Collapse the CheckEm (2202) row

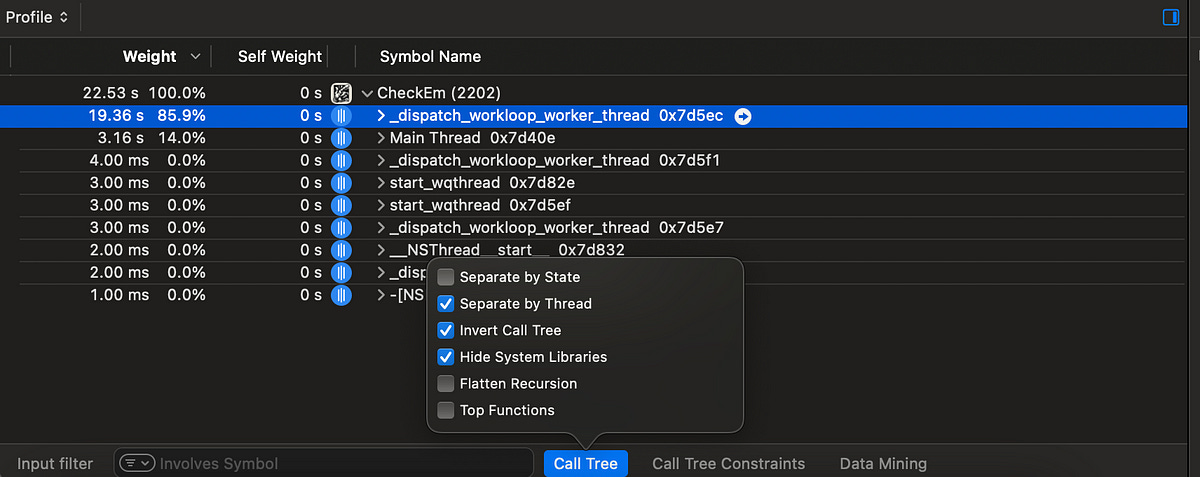click(x=367, y=93)
